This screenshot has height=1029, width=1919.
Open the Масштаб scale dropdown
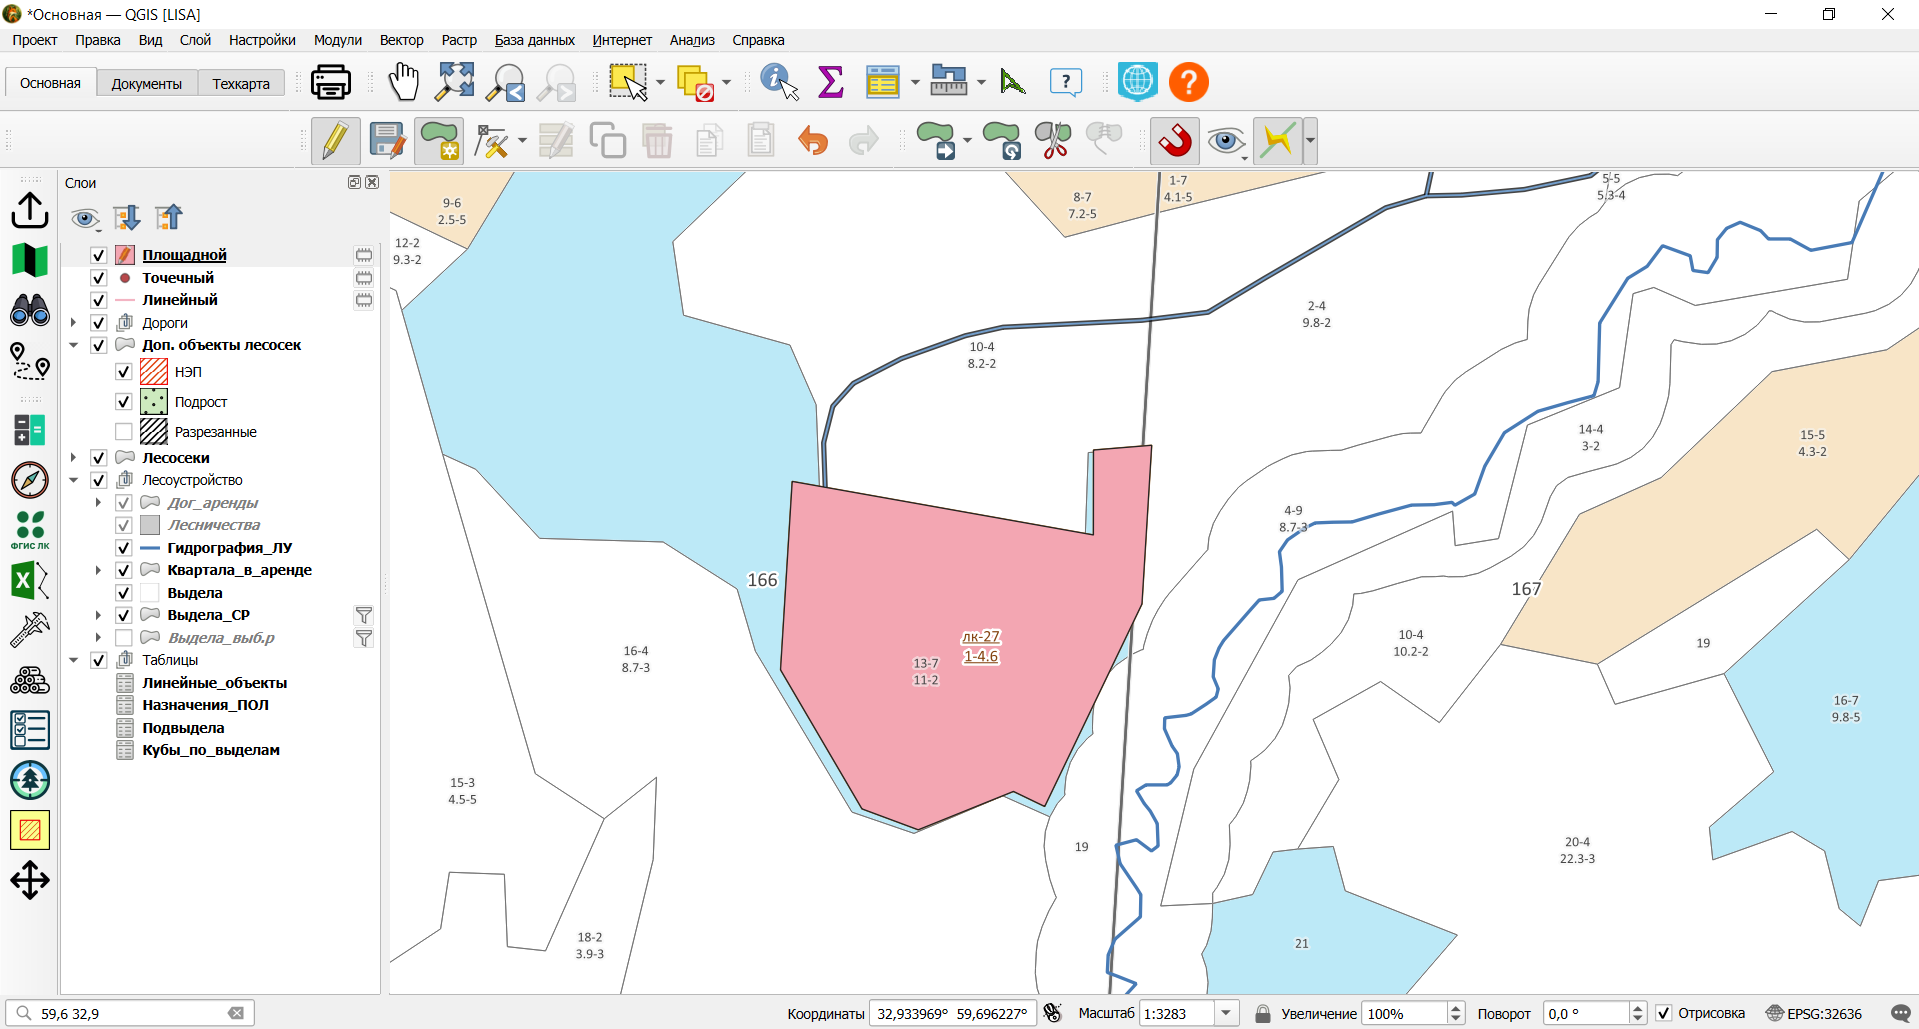click(1227, 1014)
